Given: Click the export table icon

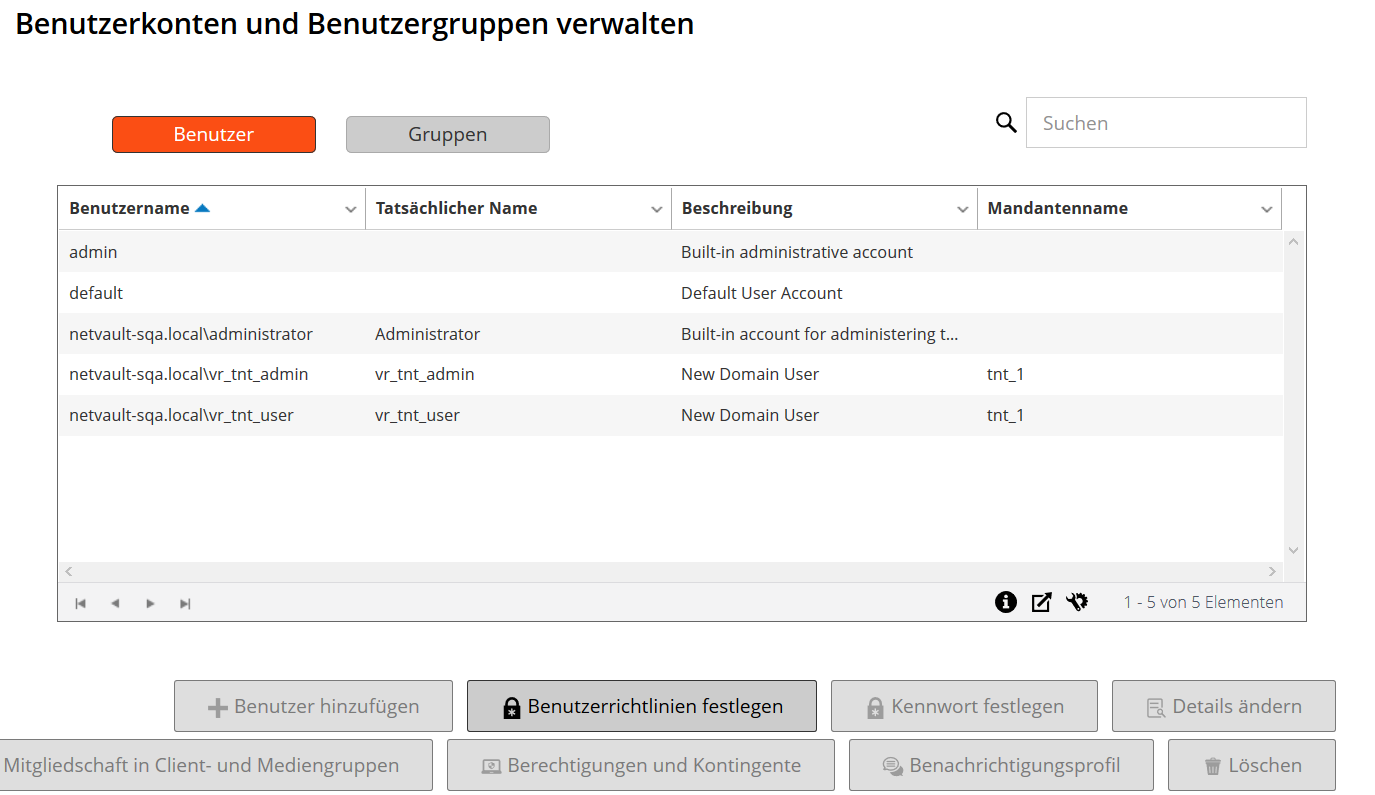Looking at the screenshot, I should tap(1041, 602).
